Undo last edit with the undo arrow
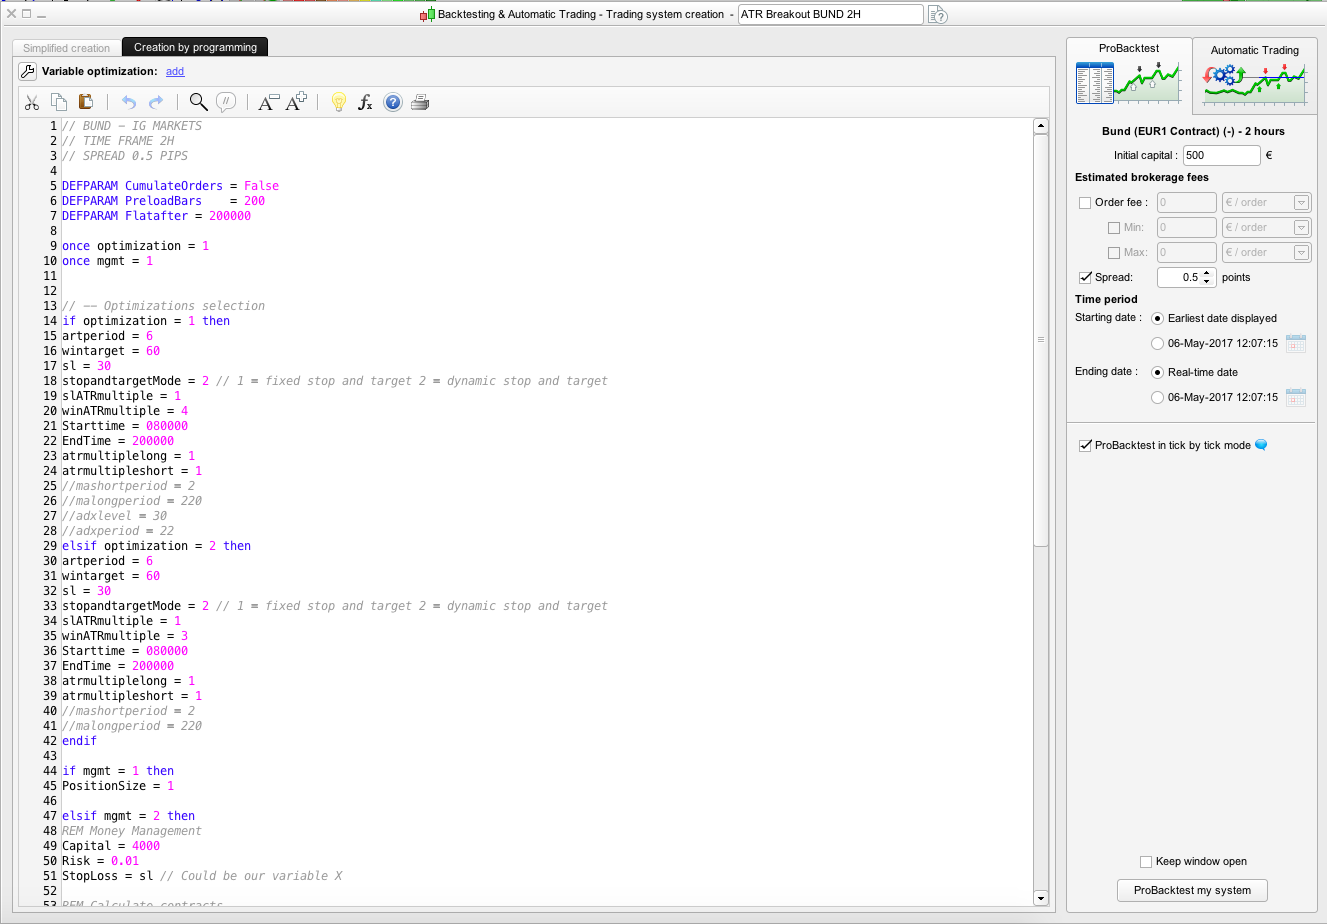 (128, 102)
